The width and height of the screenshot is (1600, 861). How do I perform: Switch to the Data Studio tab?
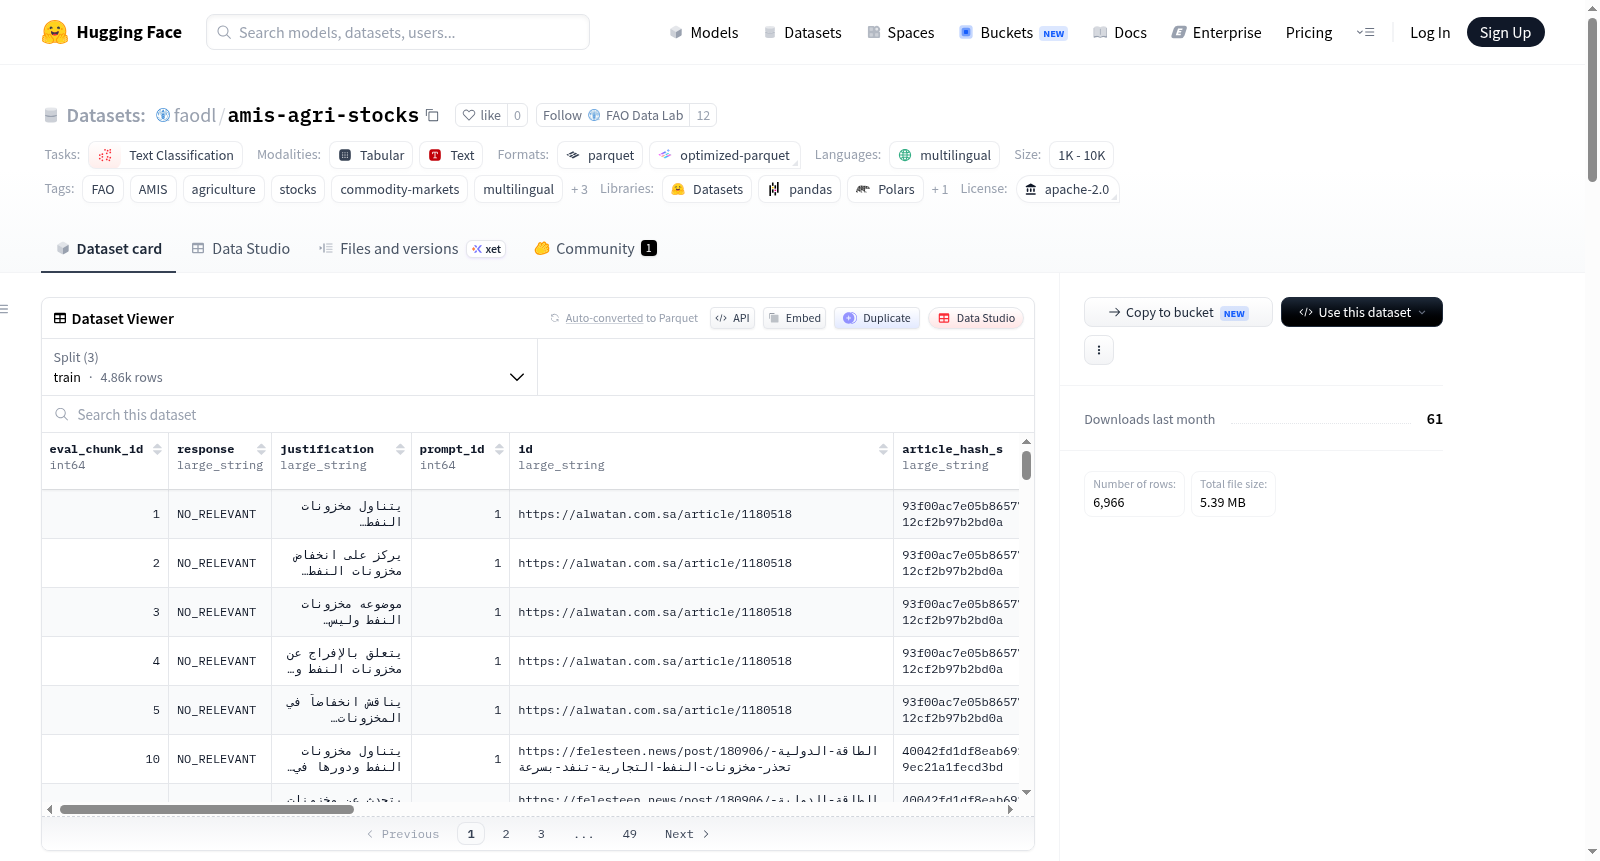[241, 248]
